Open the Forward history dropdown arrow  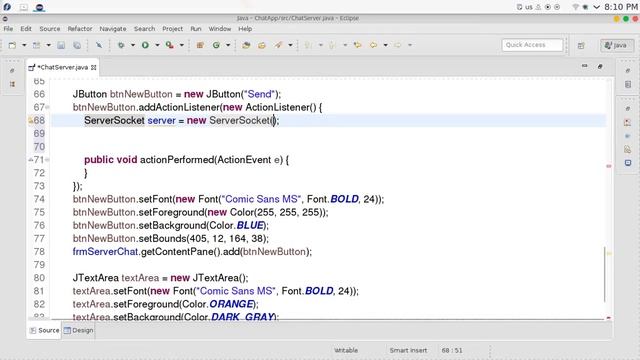(x=410, y=45)
